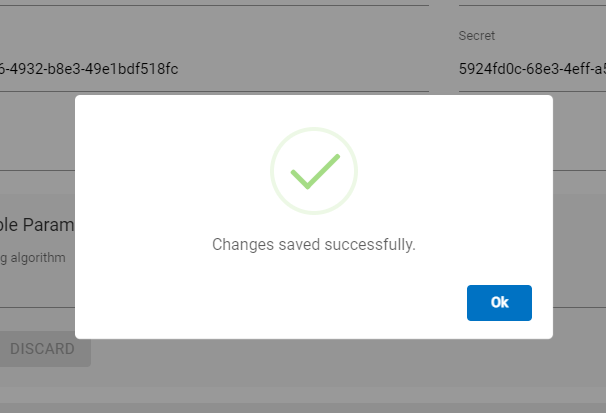
Task: Click the 'algorithm' field label
Action: [x=33, y=258]
